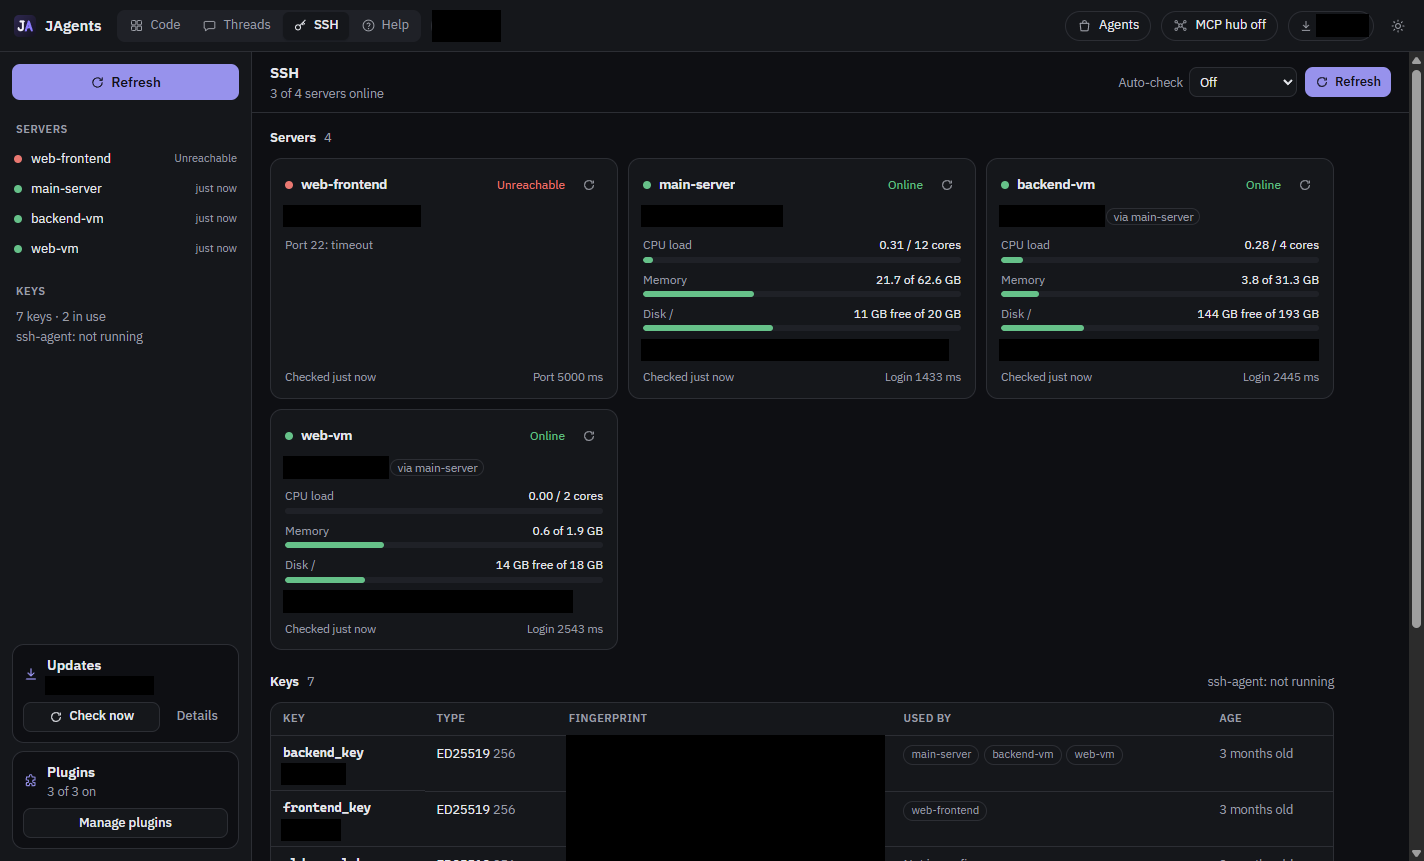The height and width of the screenshot is (861, 1424).
Task: Switch to the Code tab
Action: click(x=155, y=26)
